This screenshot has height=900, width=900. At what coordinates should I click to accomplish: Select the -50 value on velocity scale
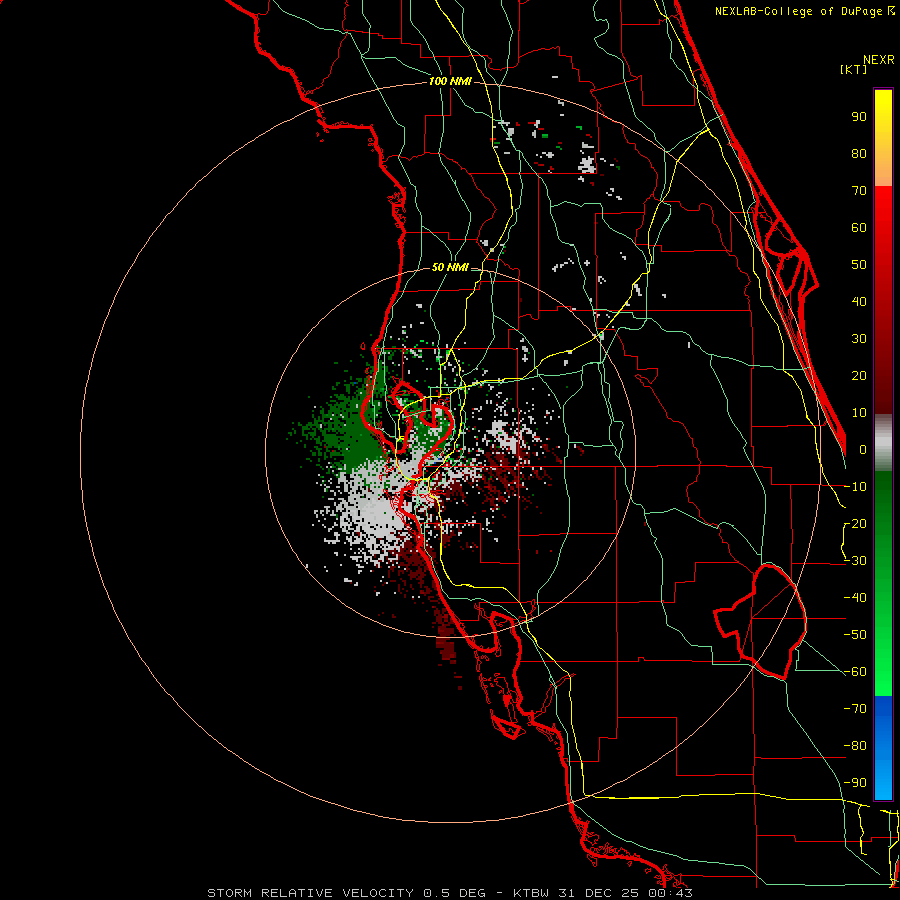855,635
